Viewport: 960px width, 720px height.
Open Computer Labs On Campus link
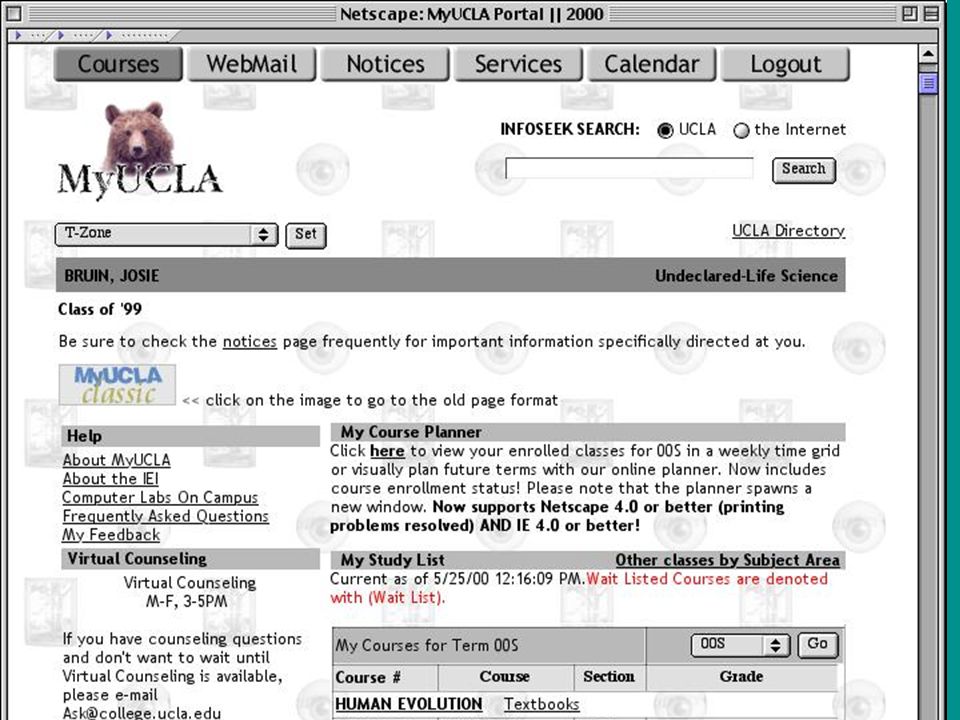pos(160,498)
